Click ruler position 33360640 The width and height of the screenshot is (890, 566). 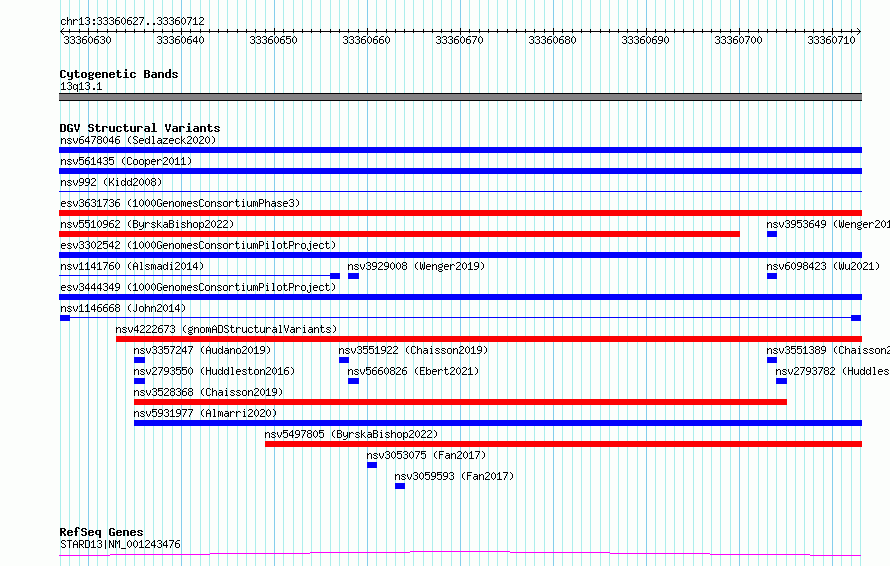coord(180,40)
